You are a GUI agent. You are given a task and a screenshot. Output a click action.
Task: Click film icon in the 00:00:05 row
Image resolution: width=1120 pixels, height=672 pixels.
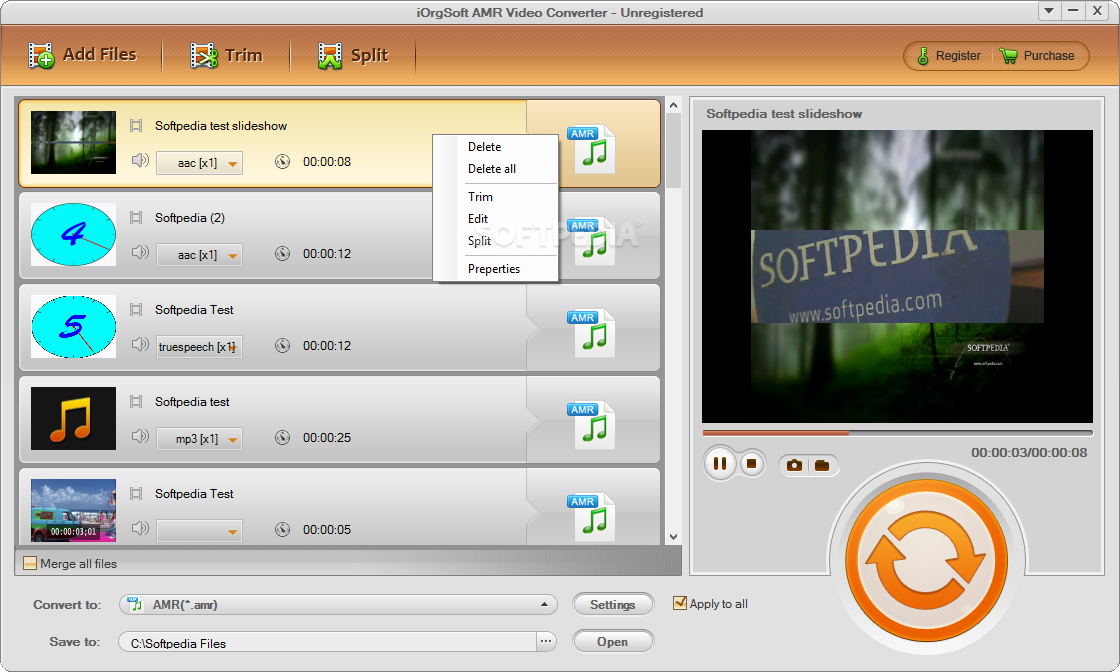(x=136, y=494)
